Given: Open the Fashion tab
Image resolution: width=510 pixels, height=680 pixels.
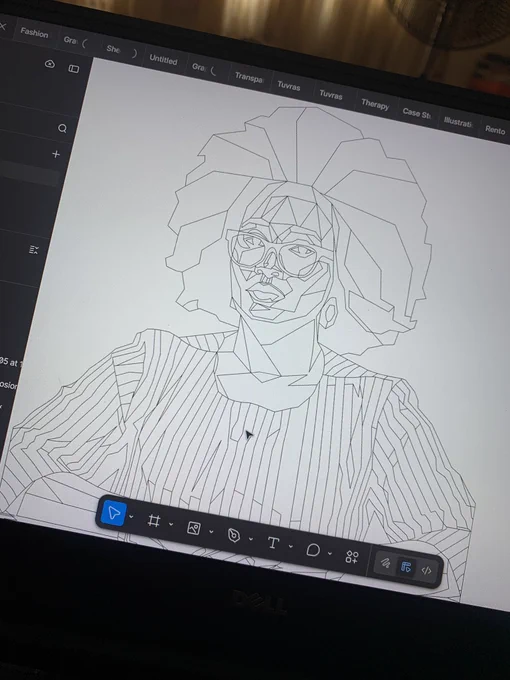Looking at the screenshot, I should point(34,33).
